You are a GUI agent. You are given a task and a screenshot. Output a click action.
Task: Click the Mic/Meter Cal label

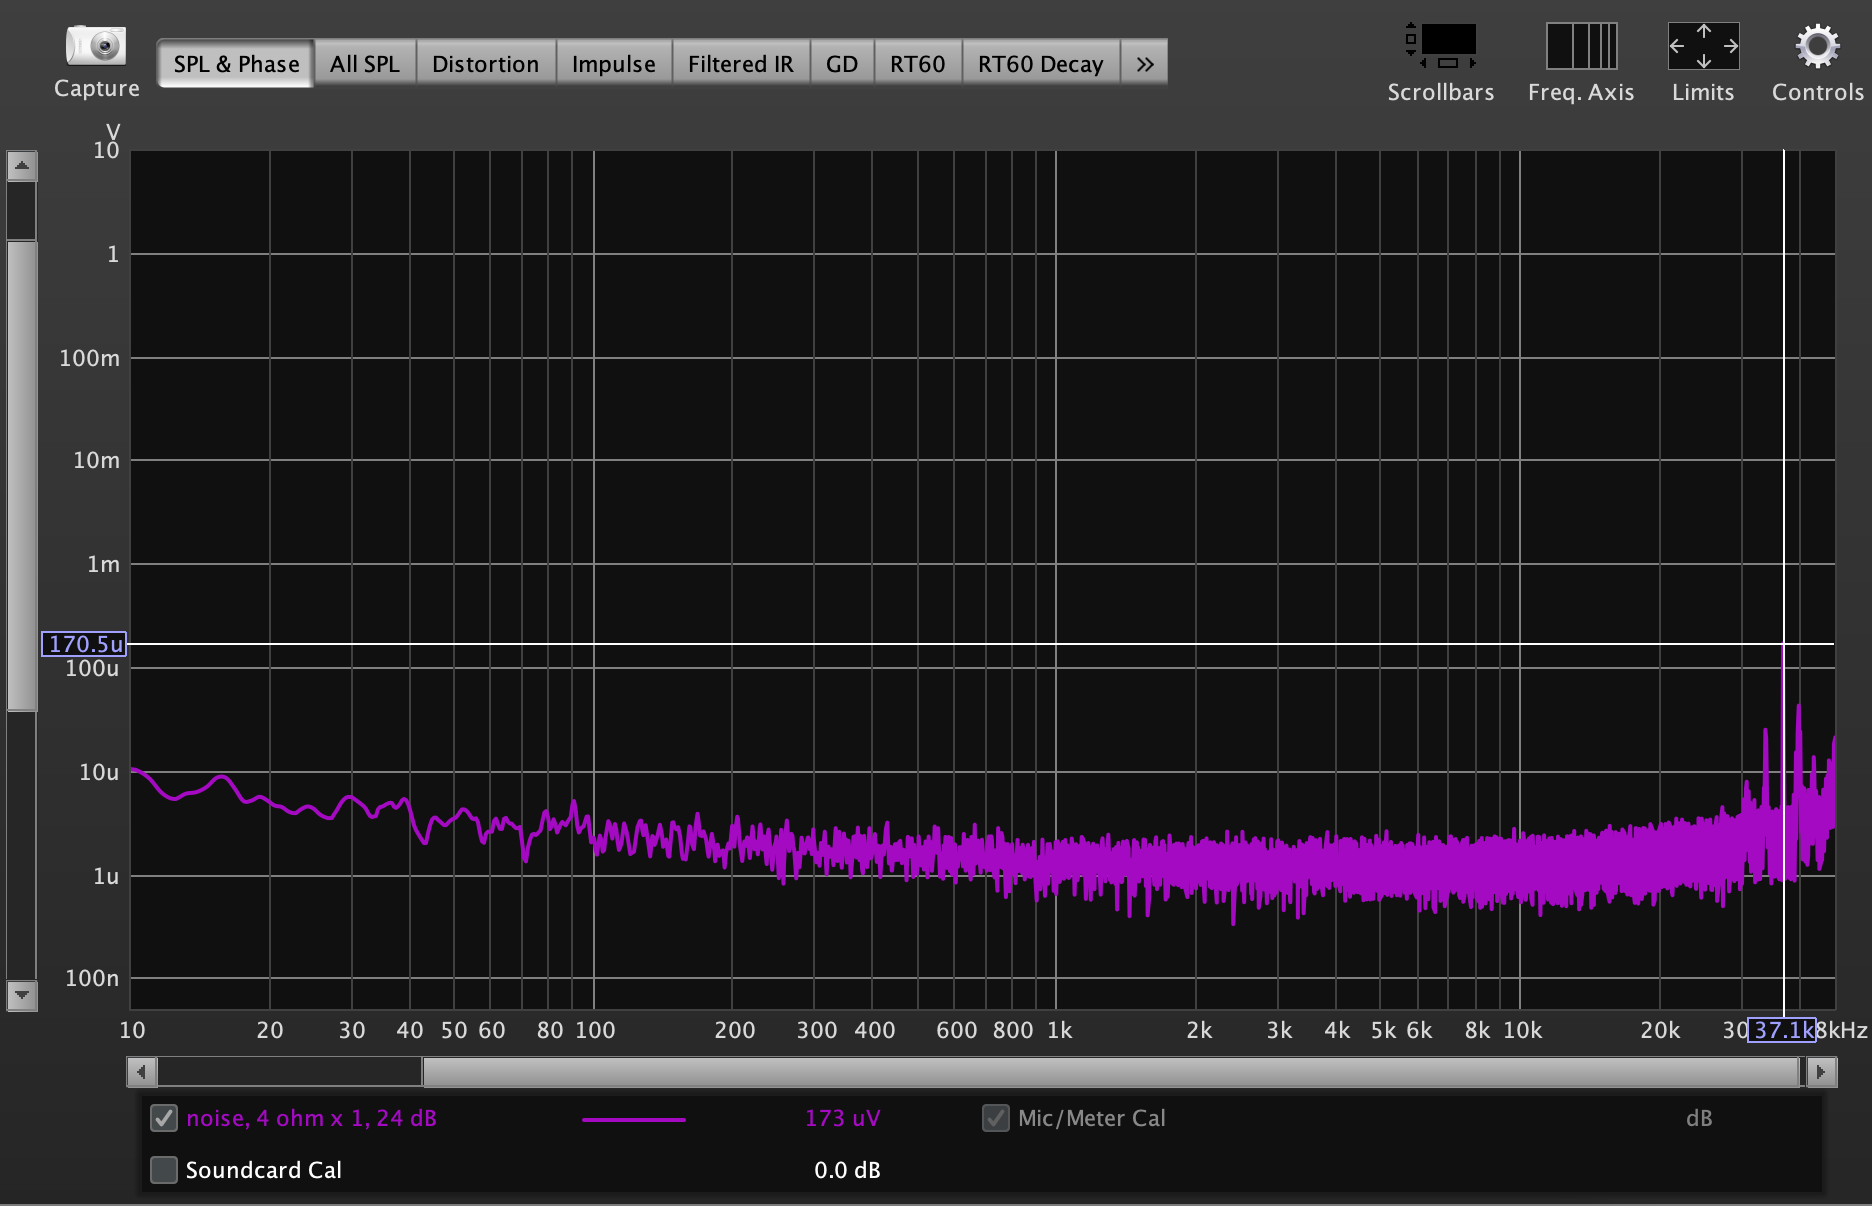(x=1092, y=1118)
